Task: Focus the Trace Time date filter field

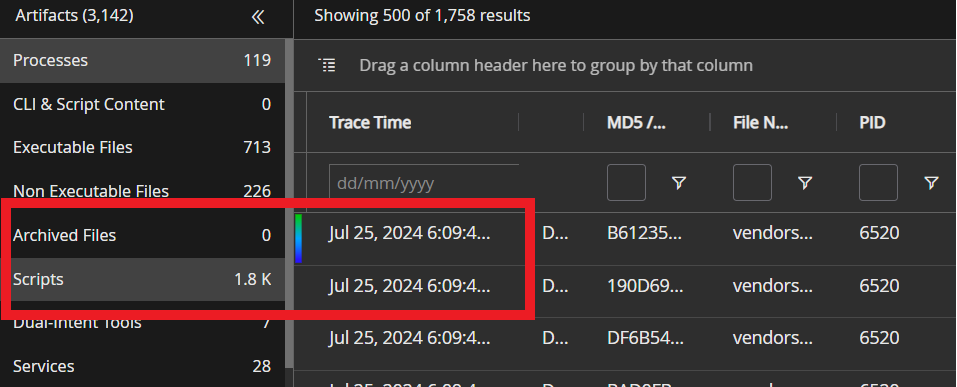Action: pyautogui.click(x=424, y=183)
